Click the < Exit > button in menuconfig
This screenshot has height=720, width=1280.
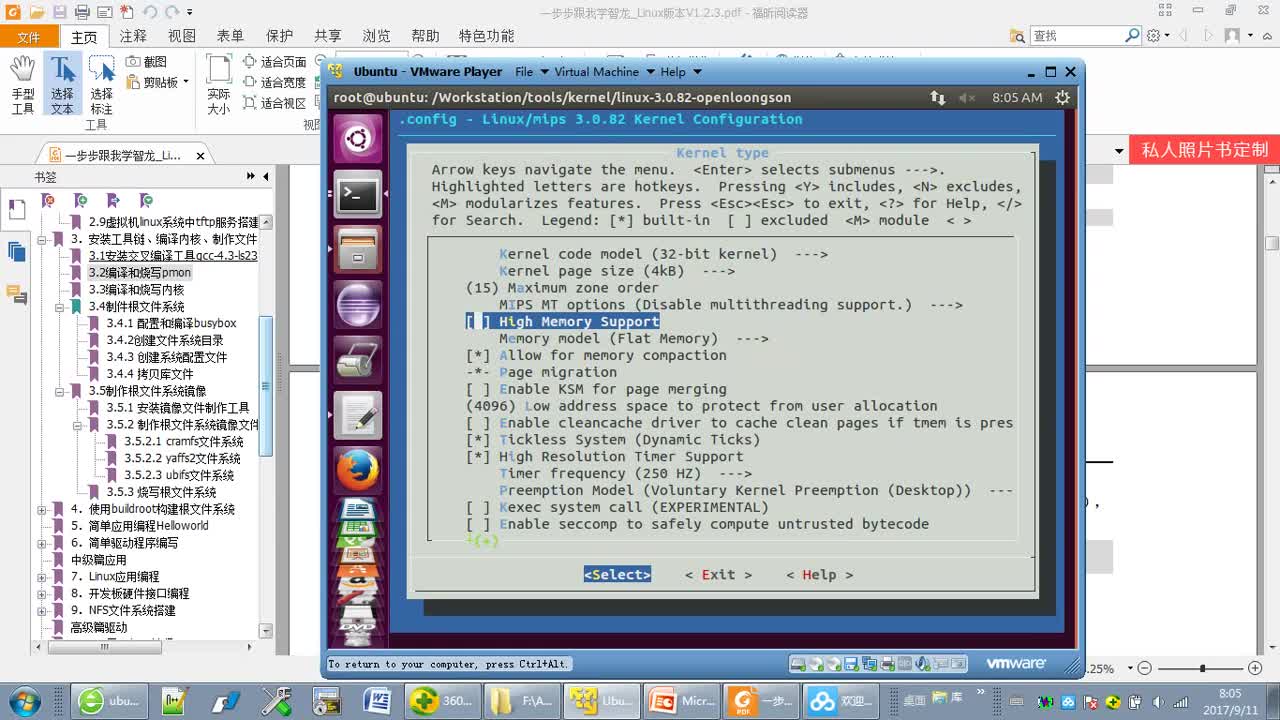[x=718, y=575]
